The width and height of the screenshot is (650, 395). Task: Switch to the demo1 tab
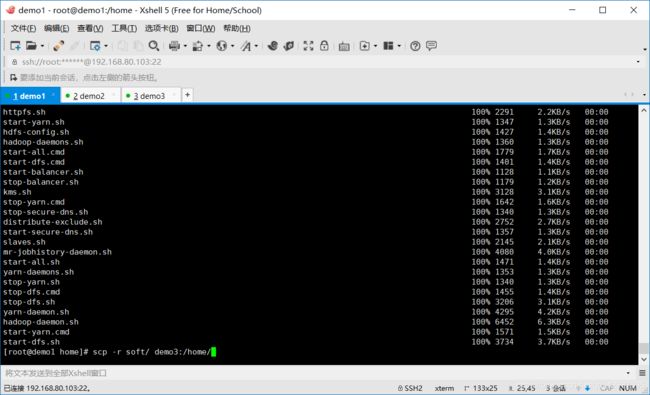click(29, 96)
